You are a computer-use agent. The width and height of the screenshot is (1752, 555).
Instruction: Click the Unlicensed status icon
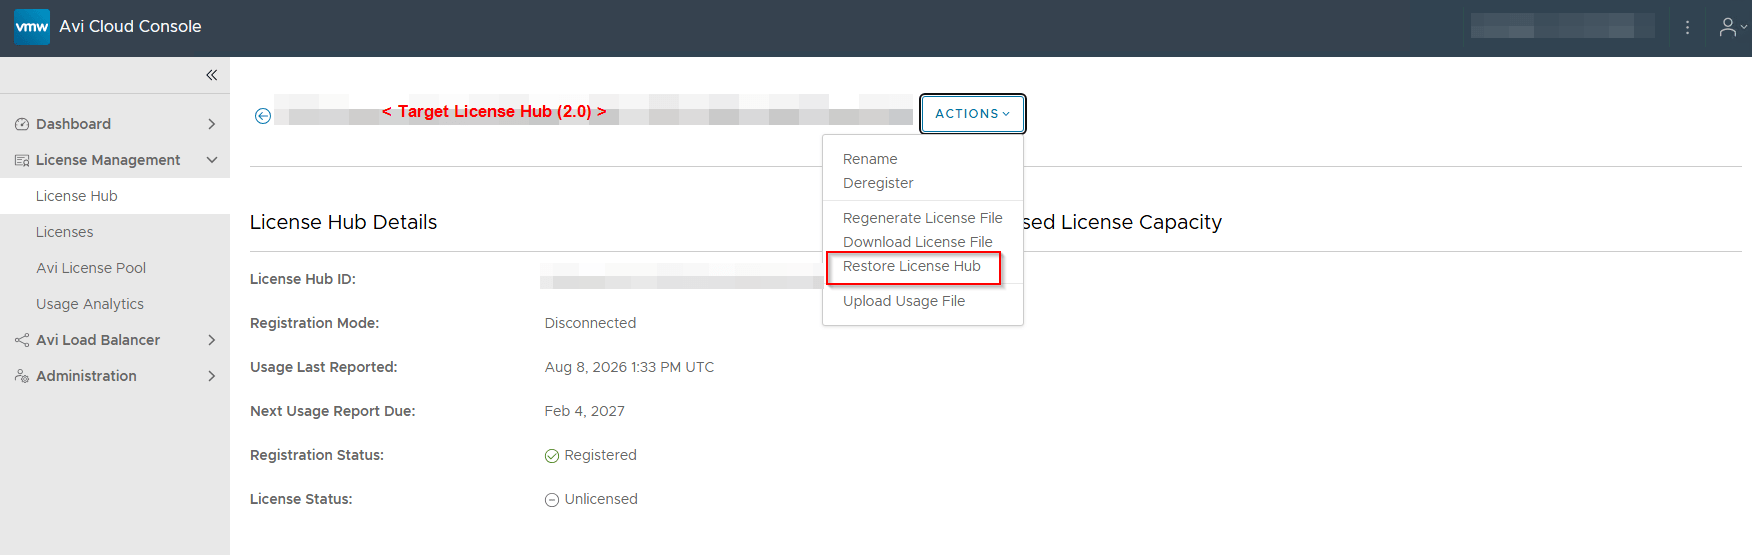click(x=552, y=500)
